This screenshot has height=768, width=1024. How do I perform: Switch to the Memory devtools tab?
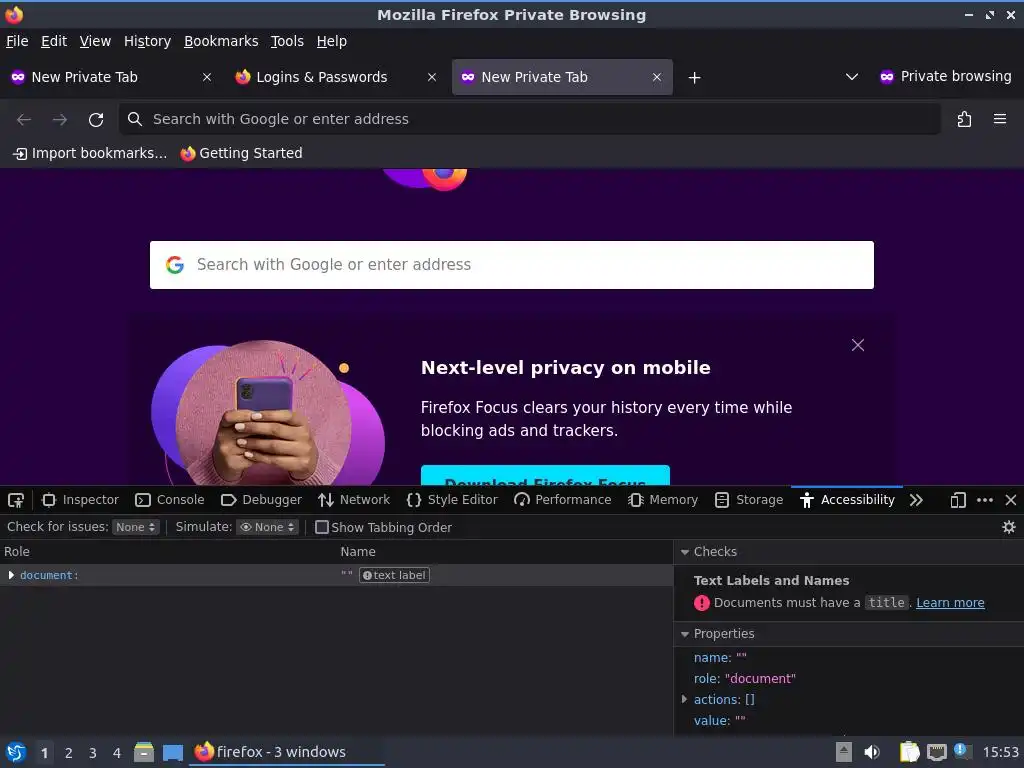pyautogui.click(x=663, y=500)
